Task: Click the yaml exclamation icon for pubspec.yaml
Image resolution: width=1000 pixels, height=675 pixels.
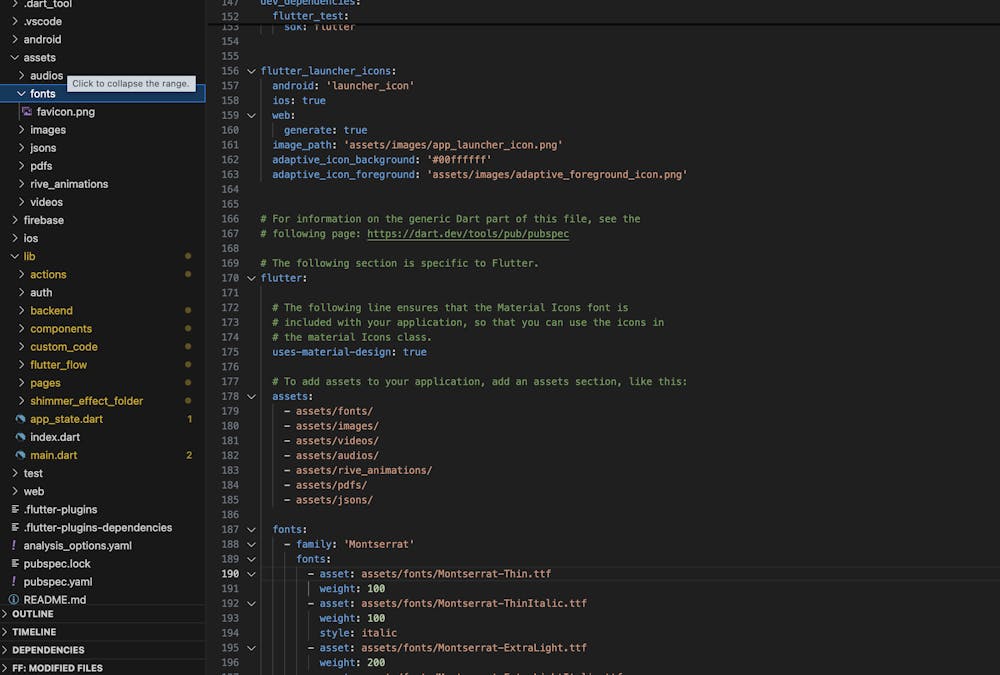Action: tap(14, 582)
